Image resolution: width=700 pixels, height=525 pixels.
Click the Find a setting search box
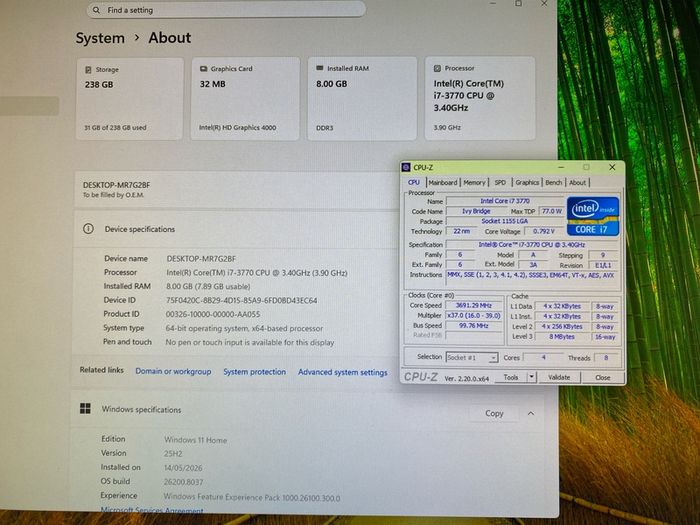click(226, 10)
